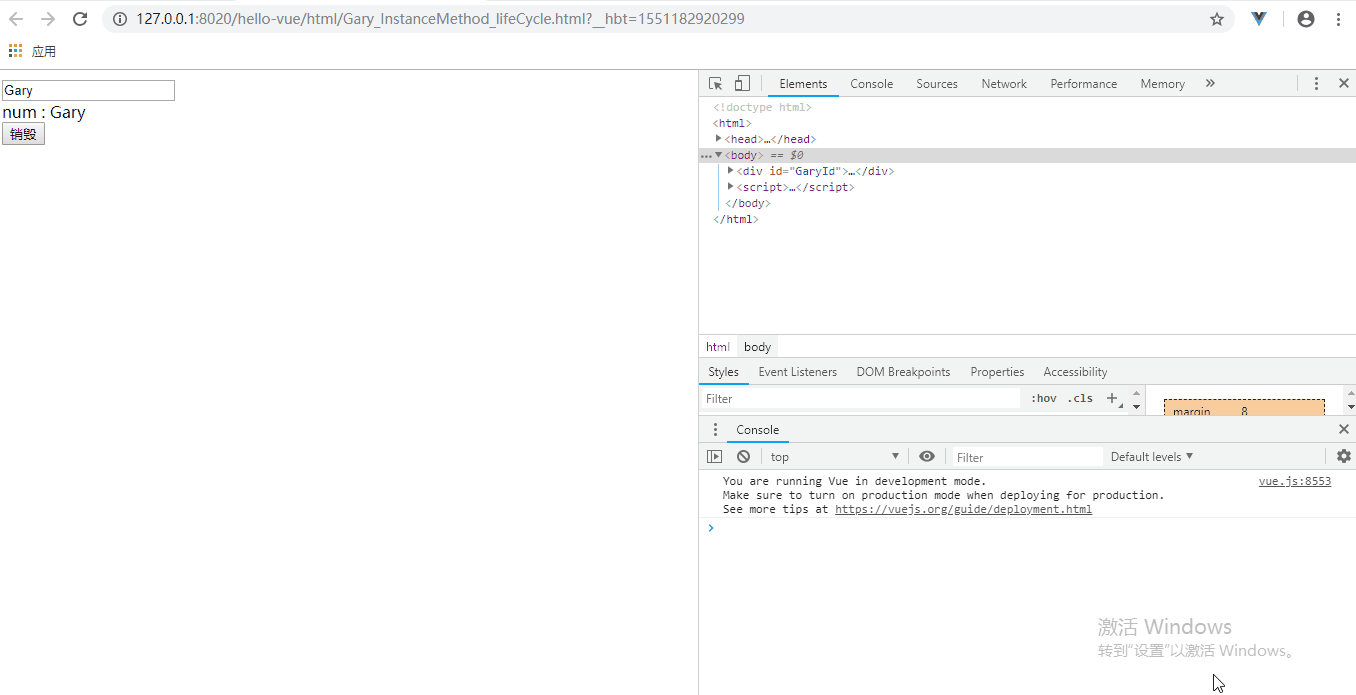Create a live expression with eye icon
This screenshot has width=1356, height=695.
927,456
